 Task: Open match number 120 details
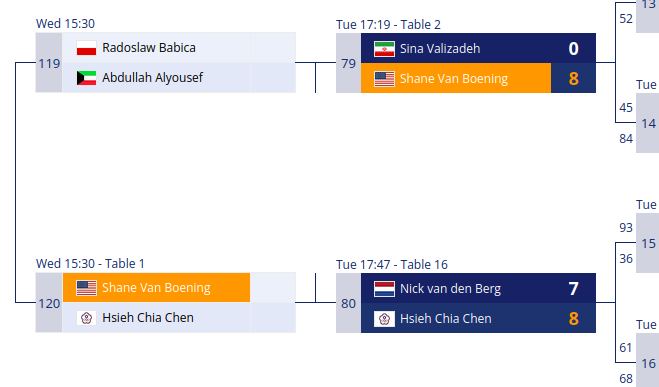[49, 303]
